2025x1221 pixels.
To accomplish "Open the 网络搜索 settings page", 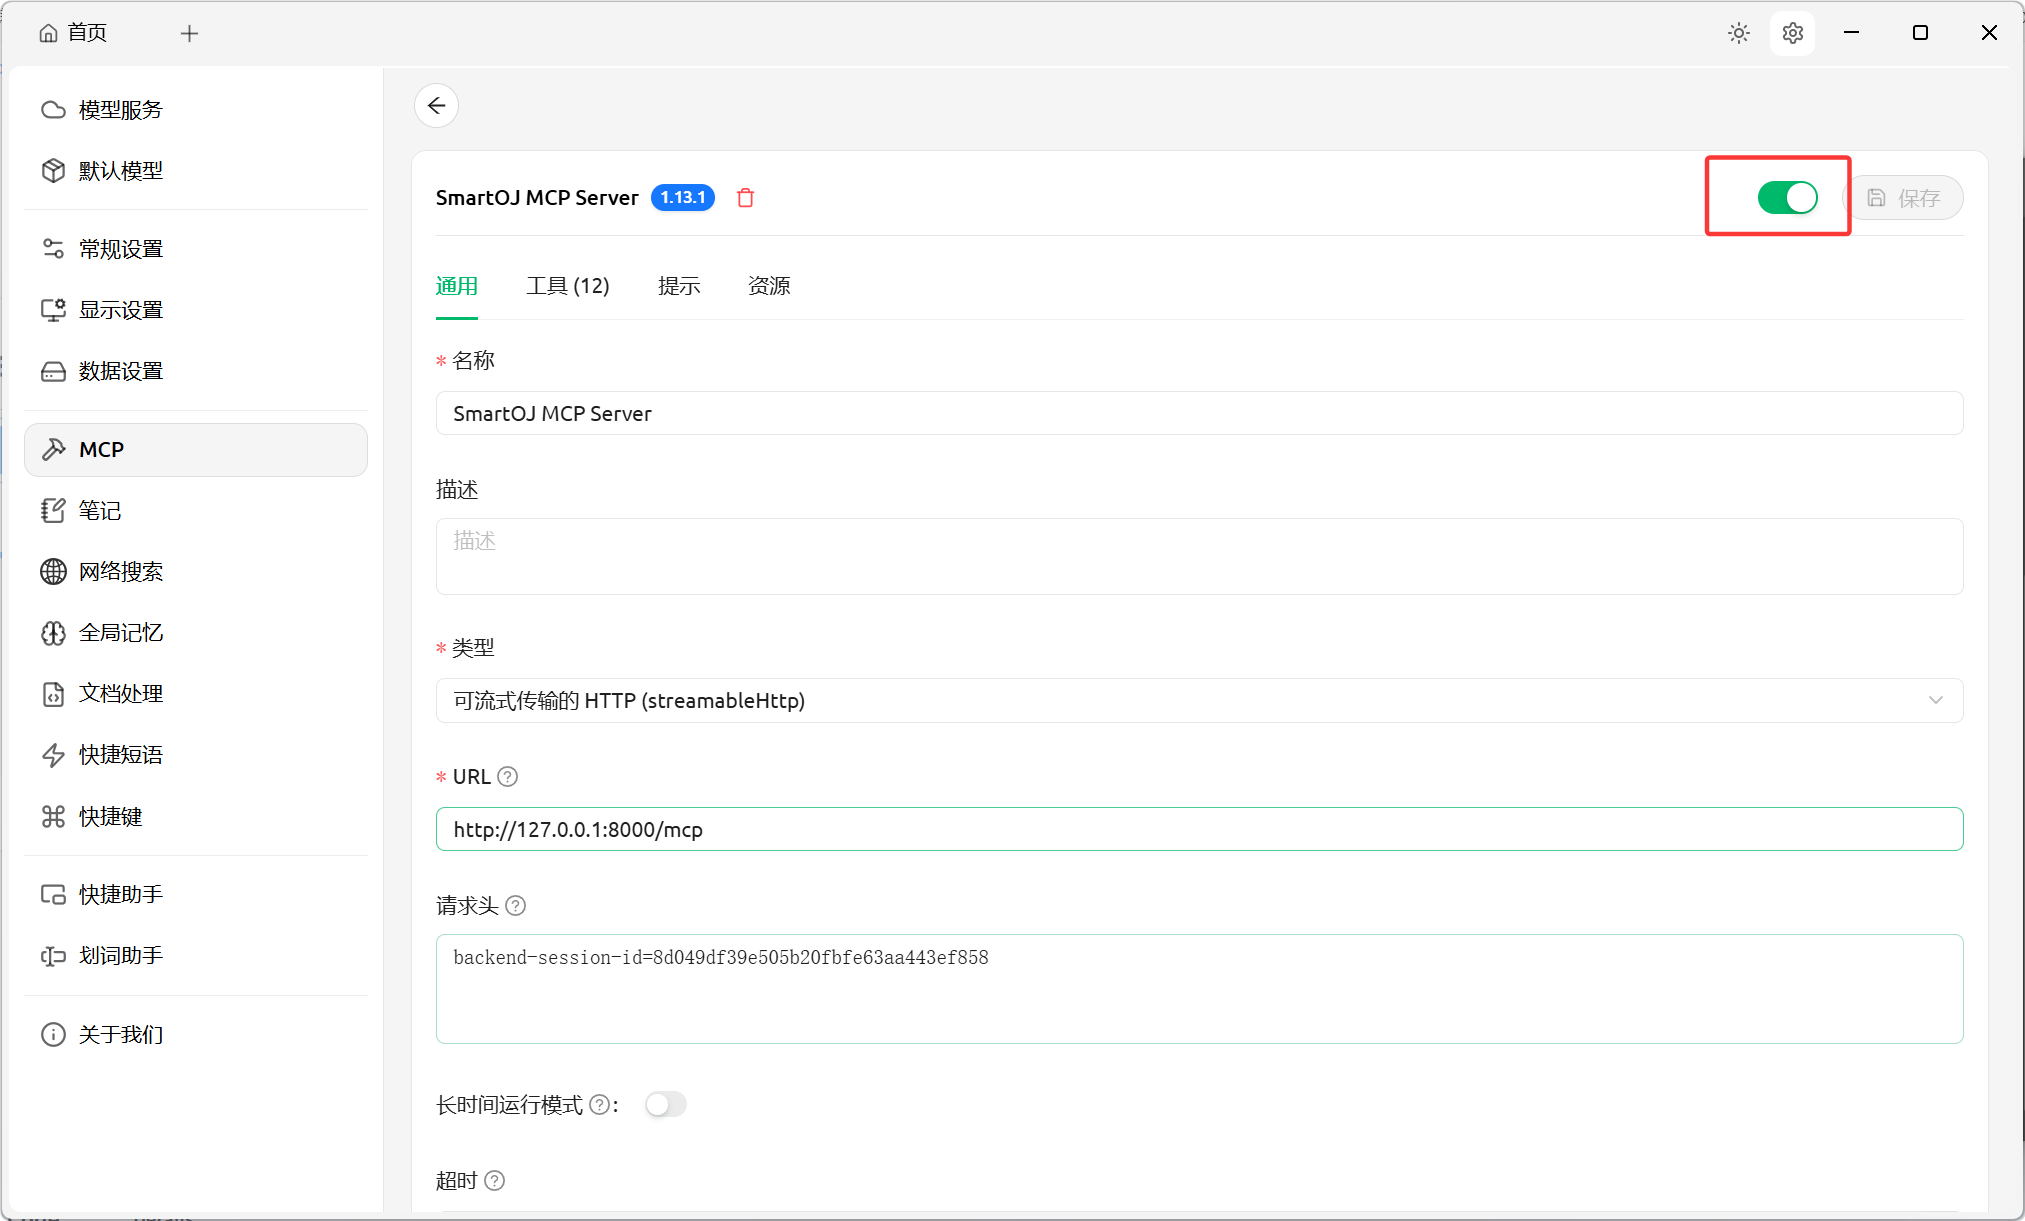I will coord(196,572).
